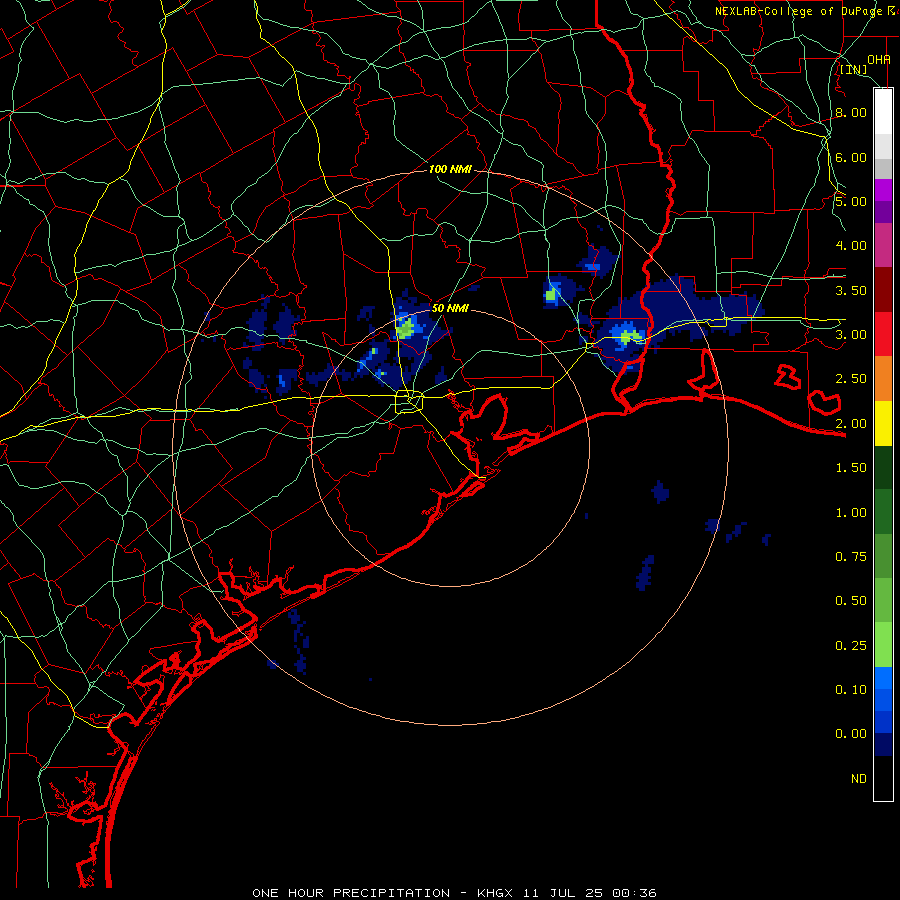Click the 2.50 legend value

coord(851,379)
